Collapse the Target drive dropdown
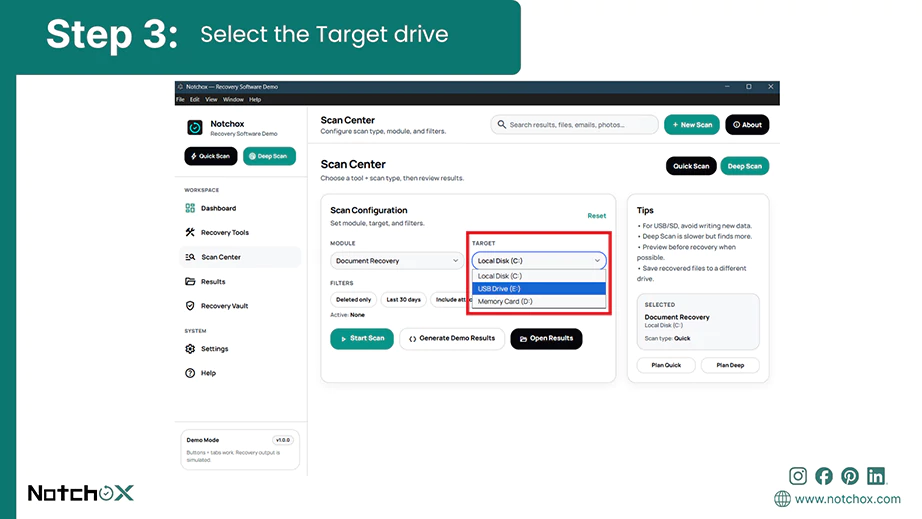The width and height of the screenshot is (922, 519). [539, 260]
